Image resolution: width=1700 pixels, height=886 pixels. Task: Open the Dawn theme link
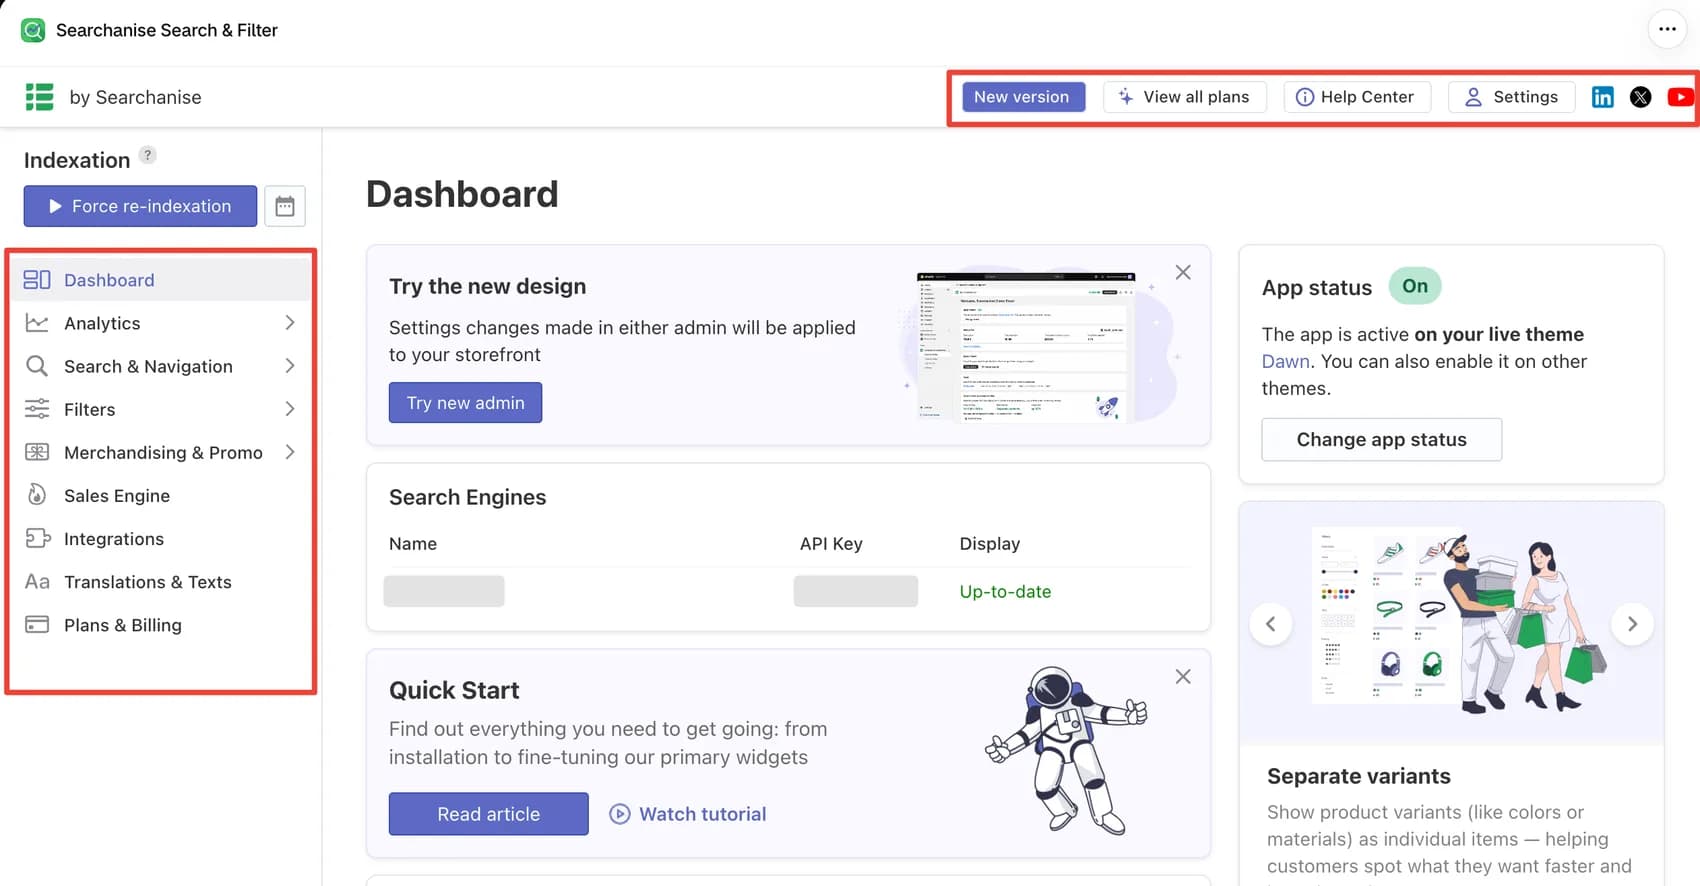[x=1285, y=361]
